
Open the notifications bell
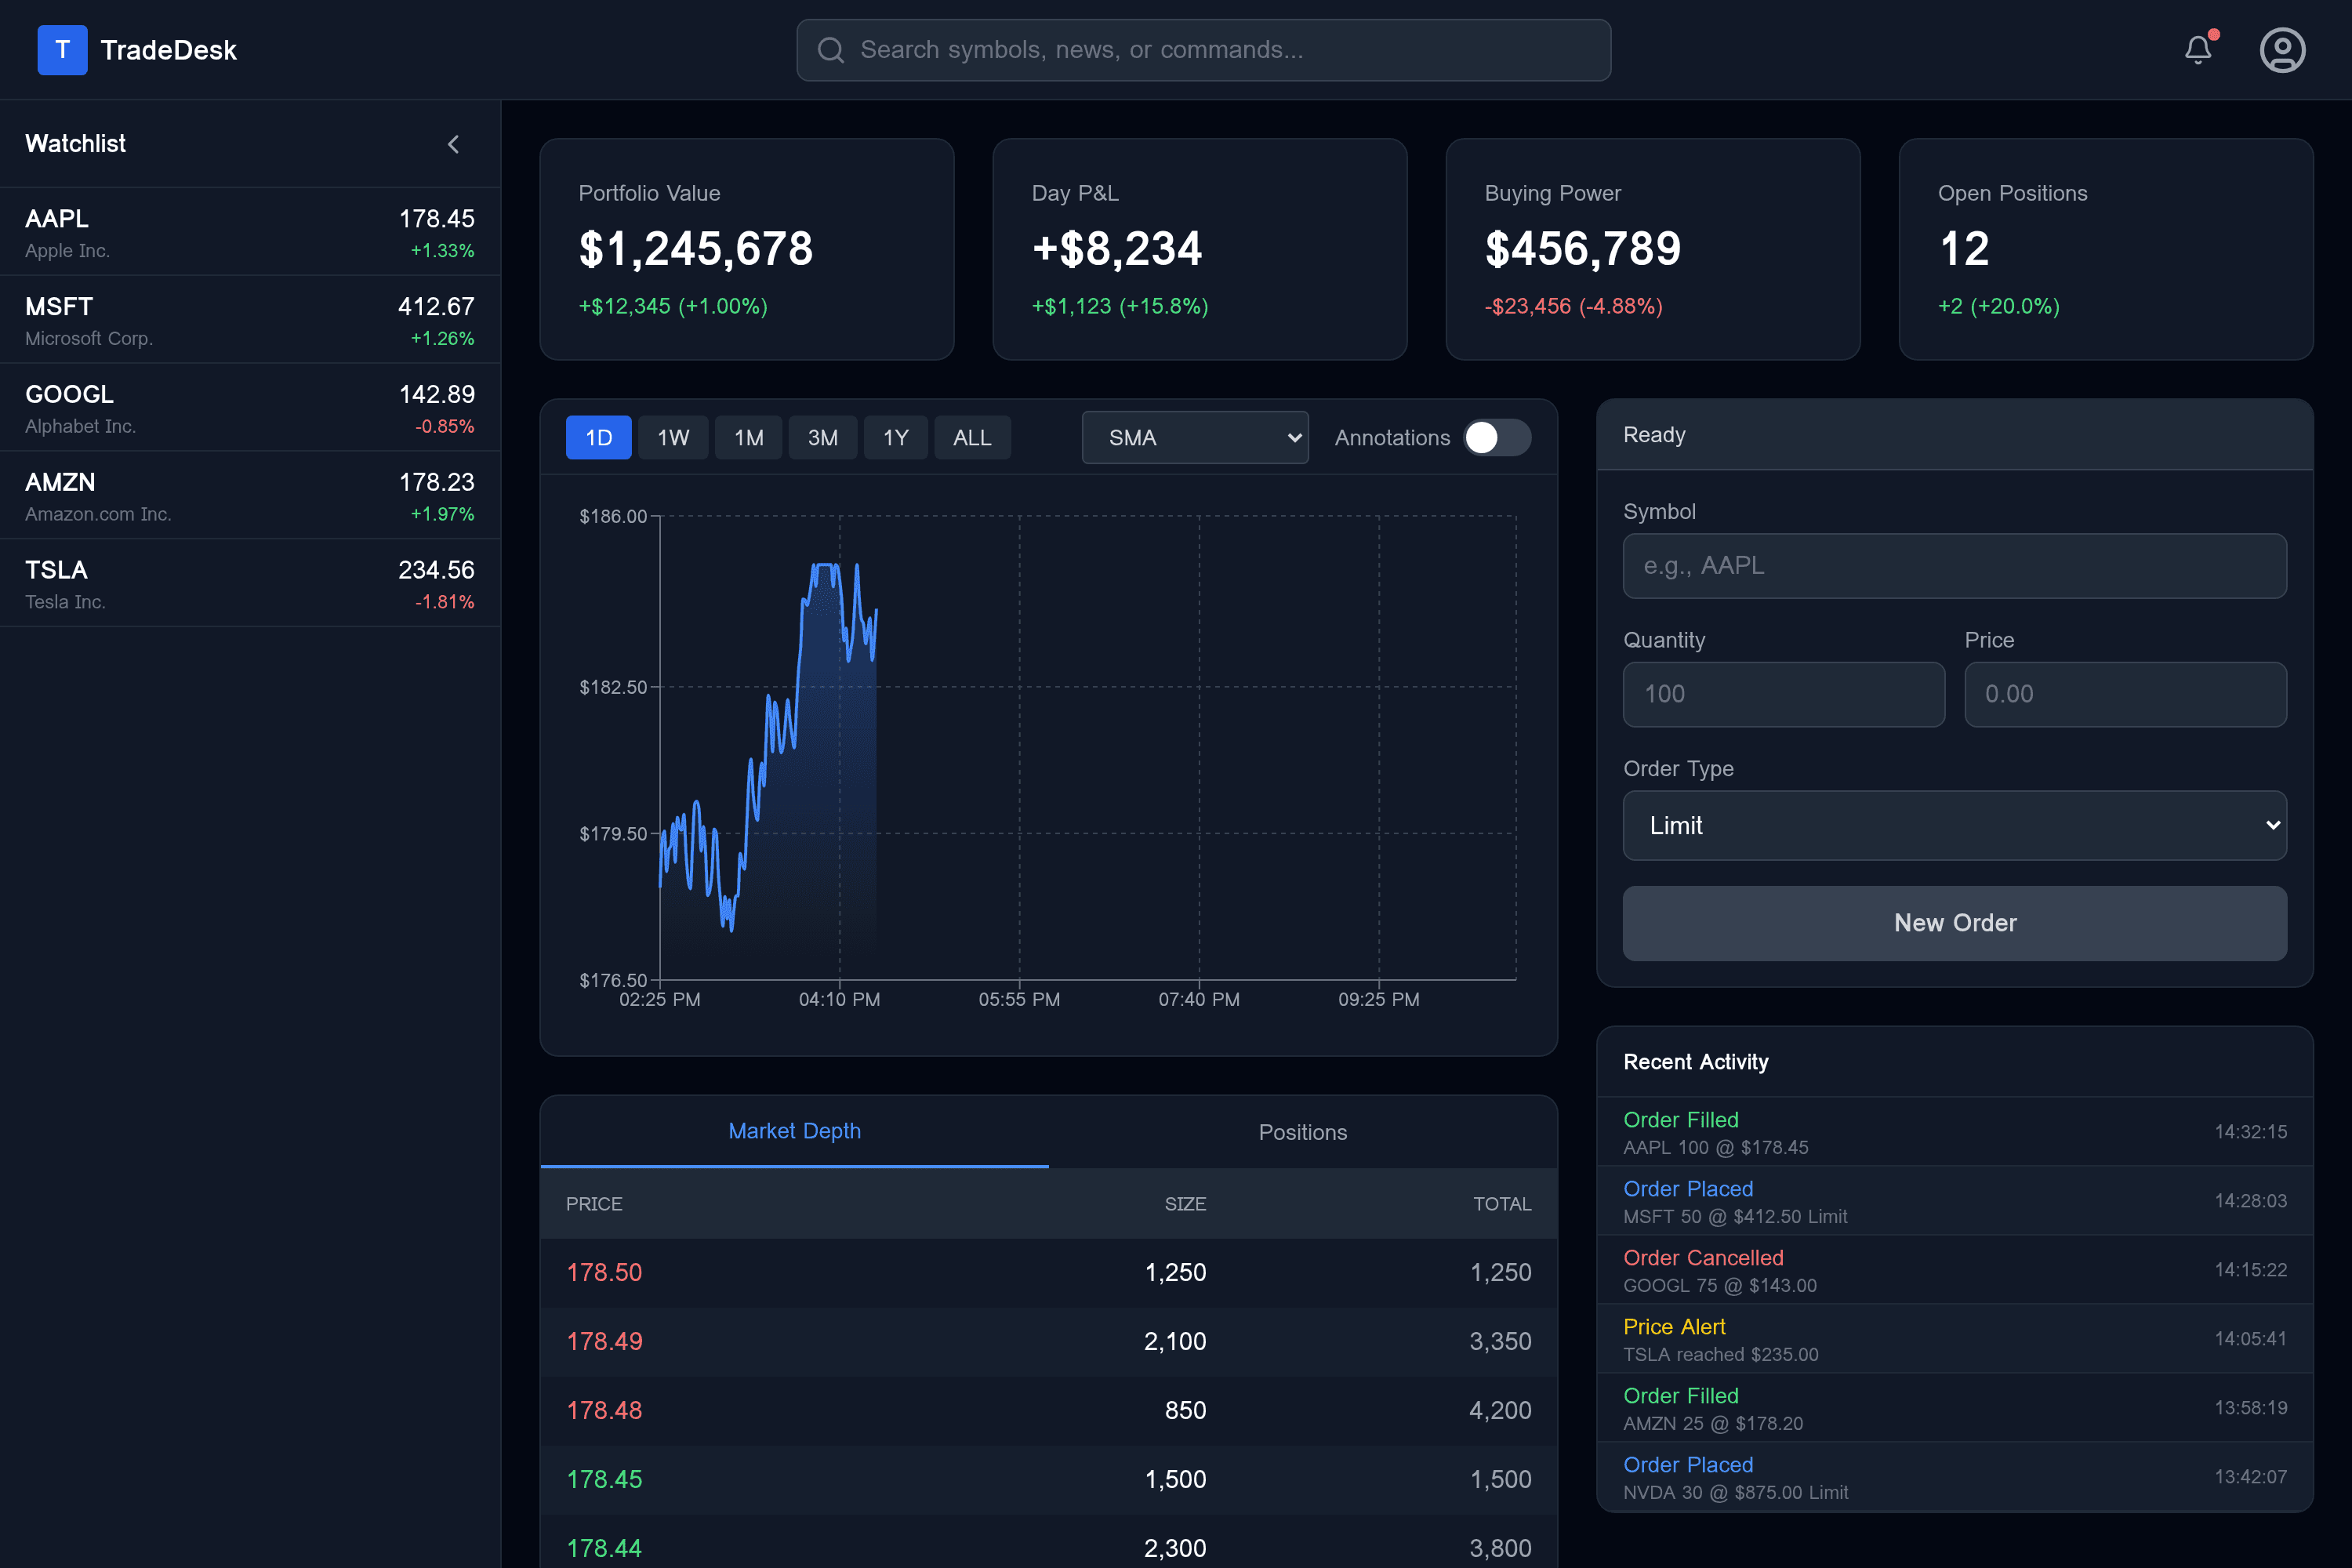pos(2197,50)
